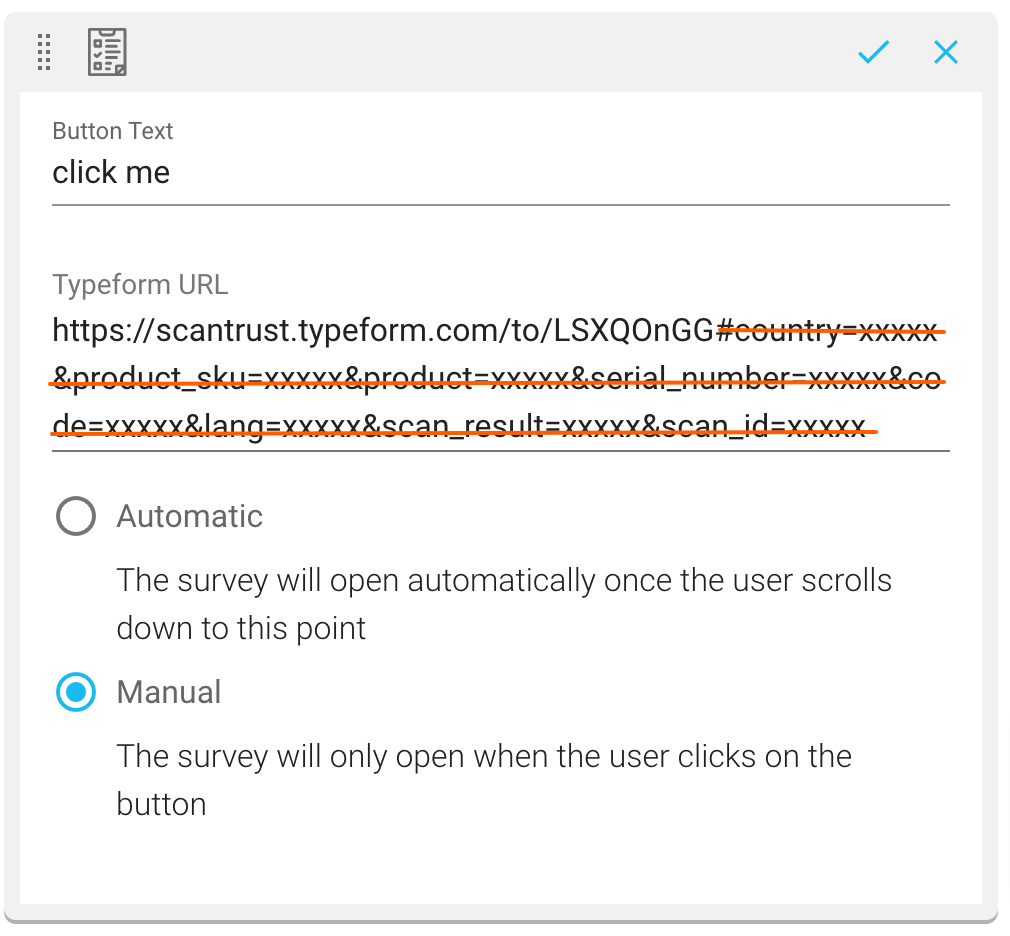Confirm changes with the checkmark icon

873,52
